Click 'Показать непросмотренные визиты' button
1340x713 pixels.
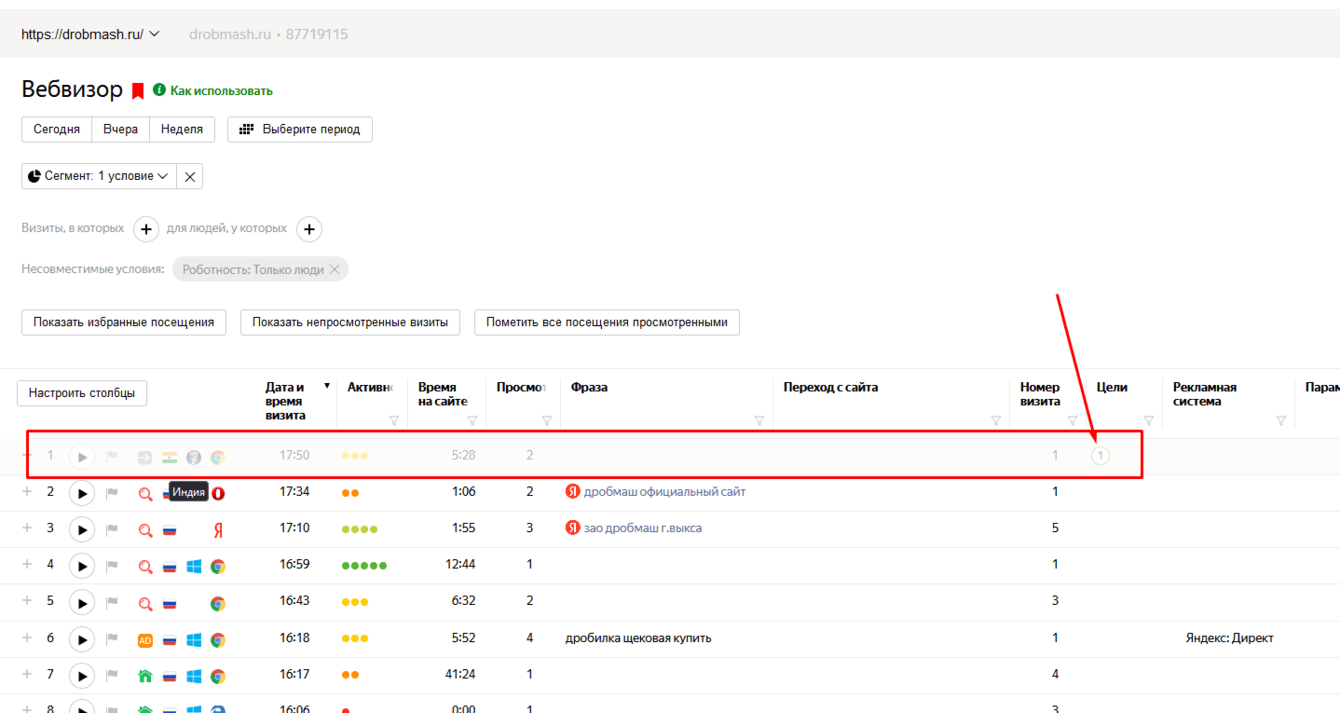coord(350,322)
